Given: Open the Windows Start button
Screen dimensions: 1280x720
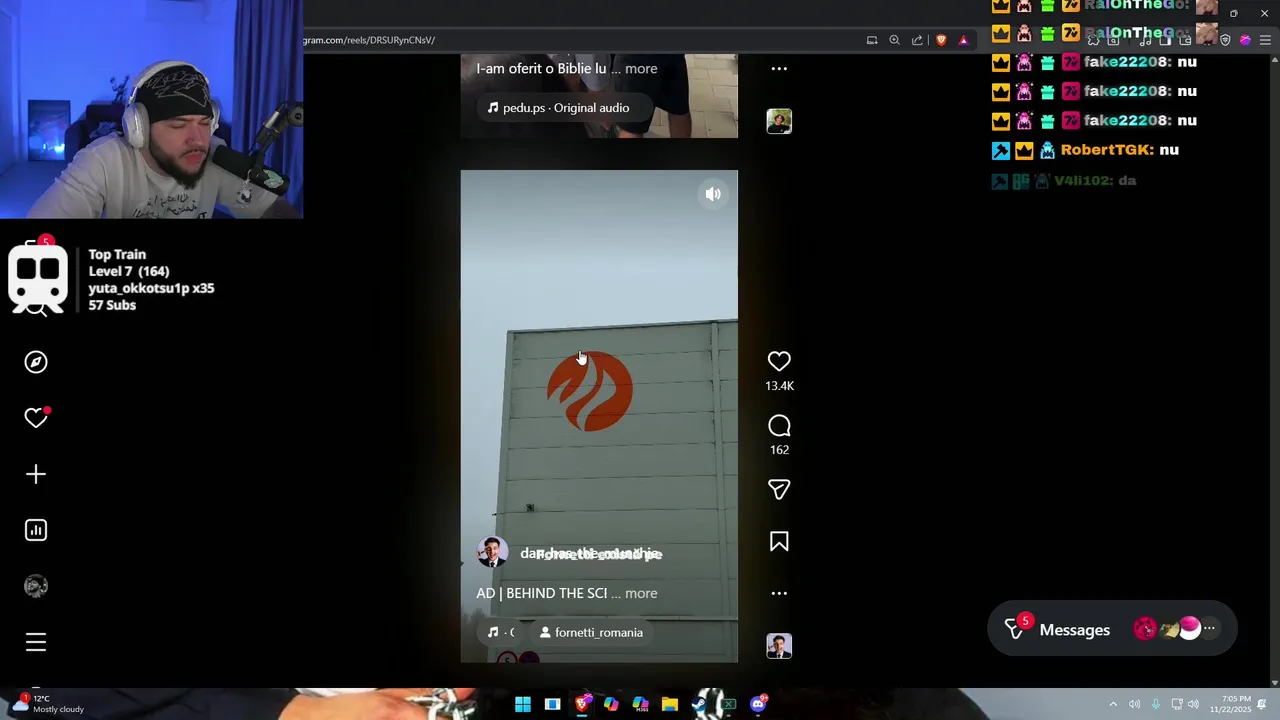Looking at the screenshot, I should point(522,704).
